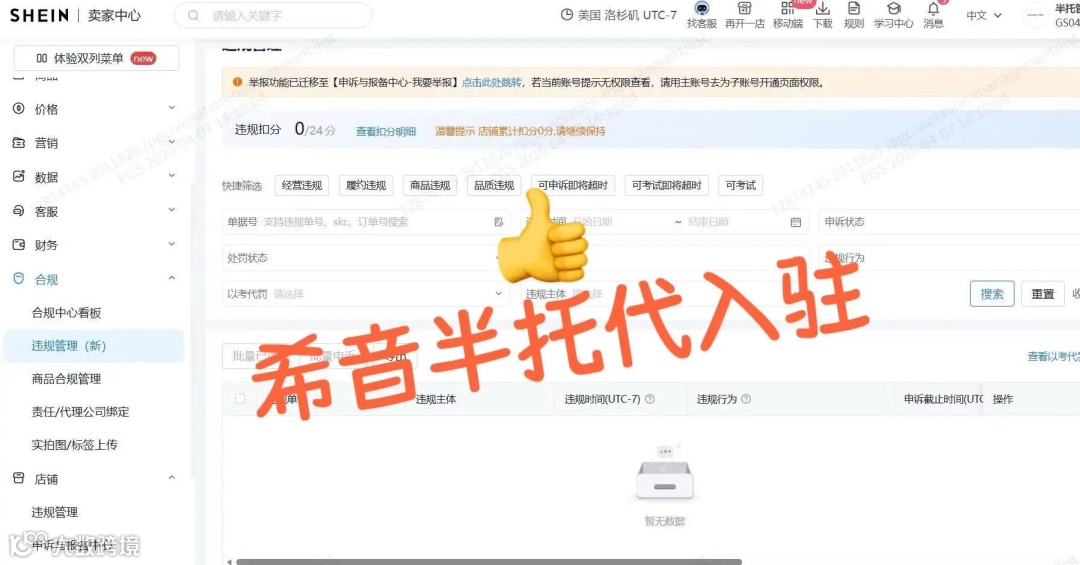
Task: Click the clock icon beside 美国 洛杉矶
Action: tap(567, 14)
